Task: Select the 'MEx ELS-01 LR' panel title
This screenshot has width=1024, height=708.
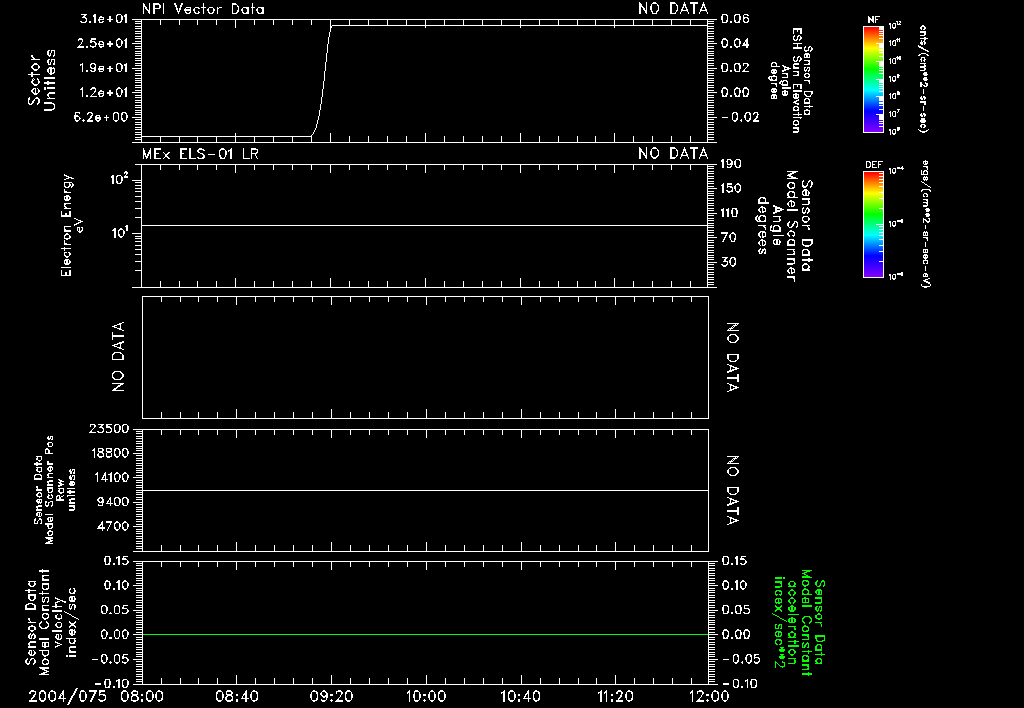Action: point(200,153)
